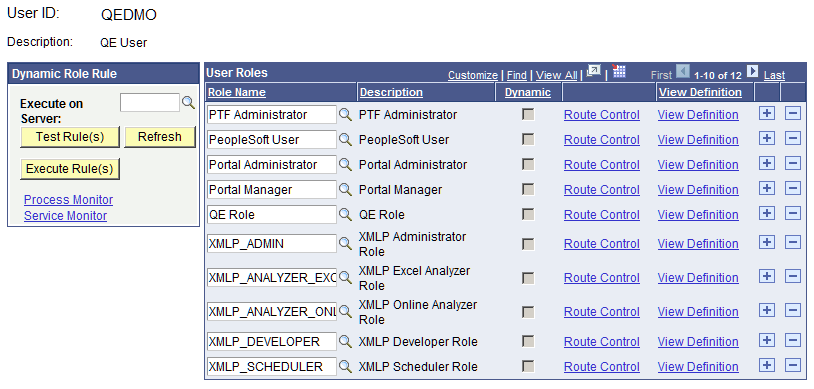Show next rows arrow in User Roles
The height and width of the screenshot is (389, 814).
(x=752, y=72)
